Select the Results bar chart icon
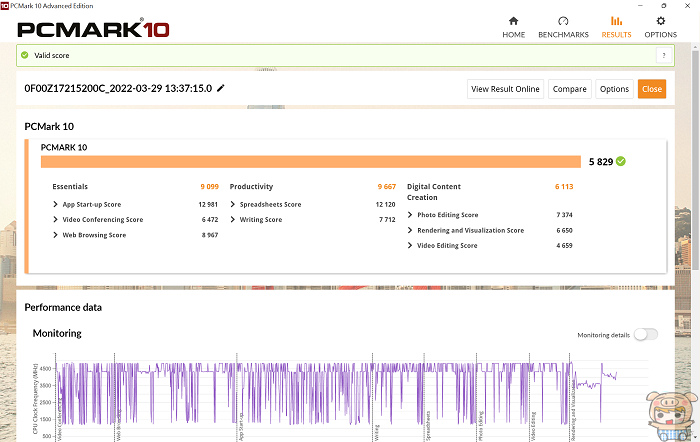This screenshot has width=700, height=442. [616, 21]
